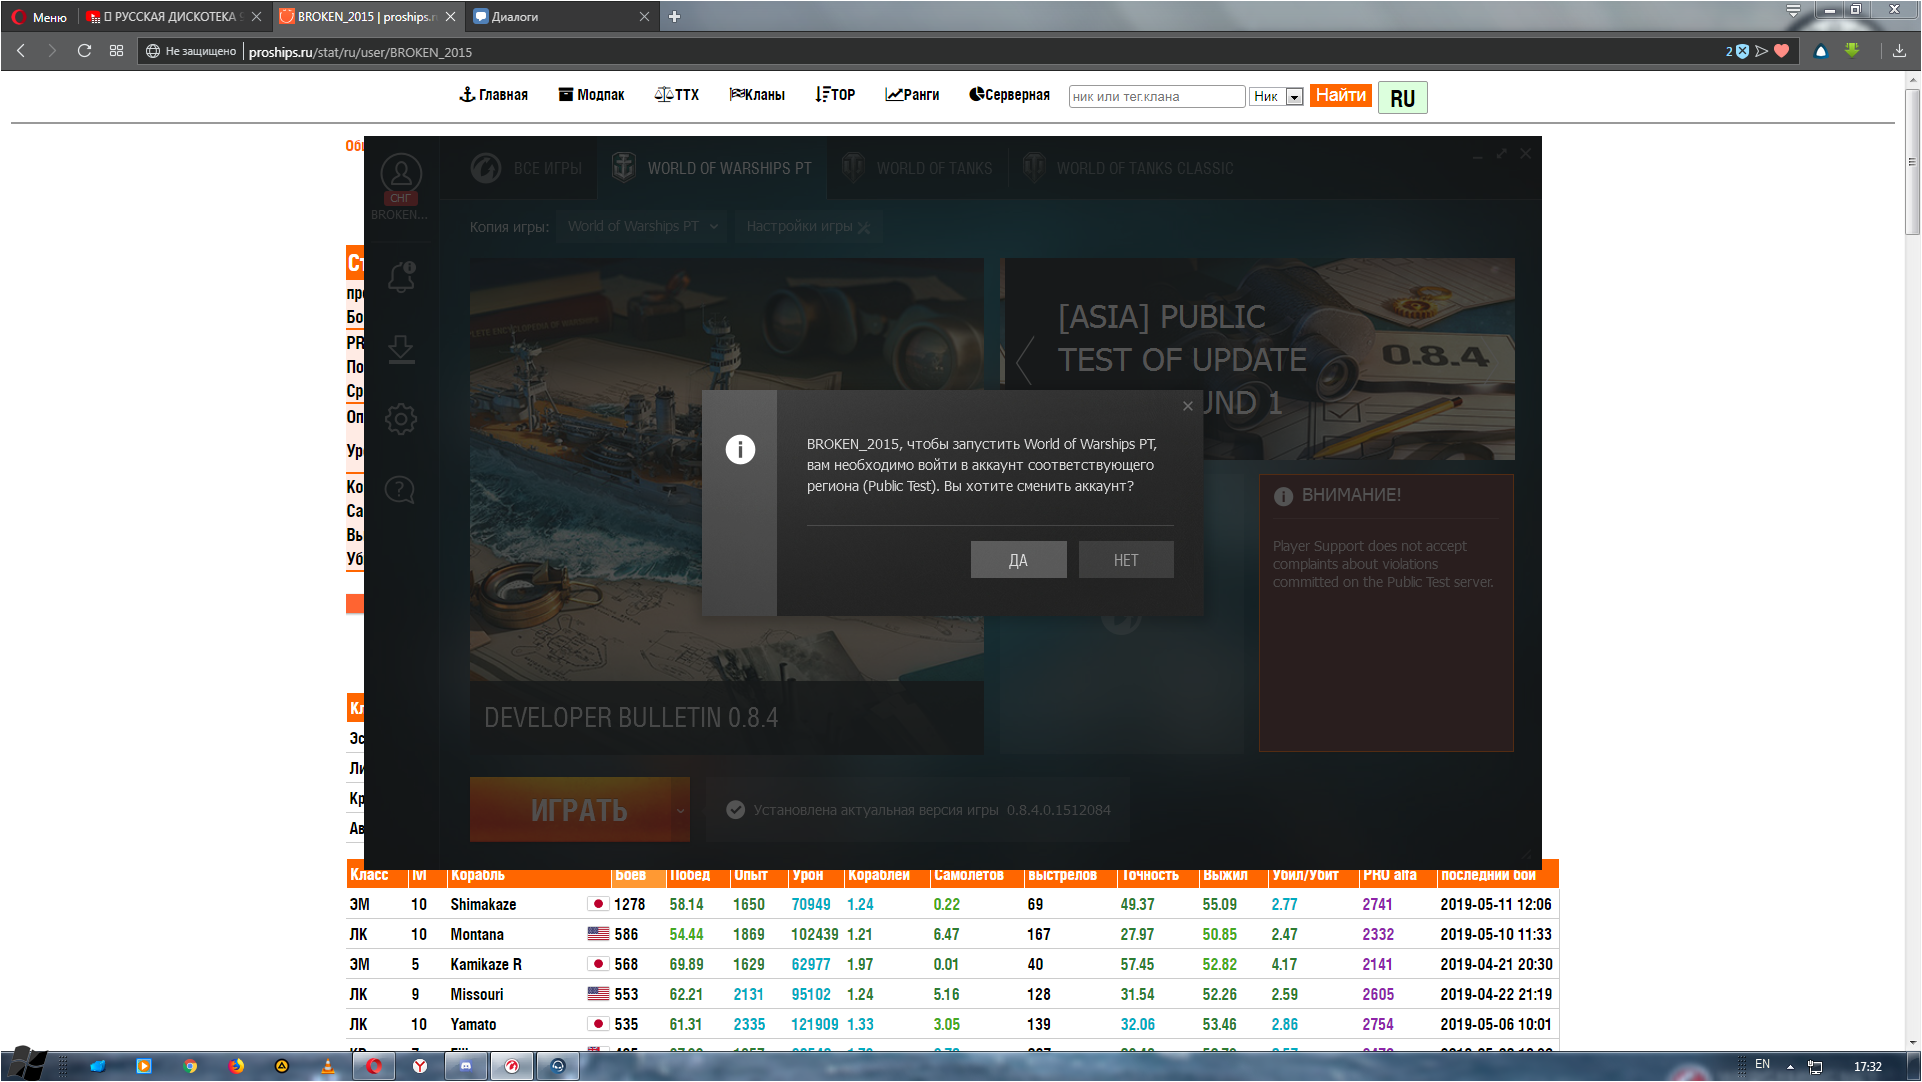The width and height of the screenshot is (1922, 1082).
Task: Open Windows Start button
Action: 26,1065
